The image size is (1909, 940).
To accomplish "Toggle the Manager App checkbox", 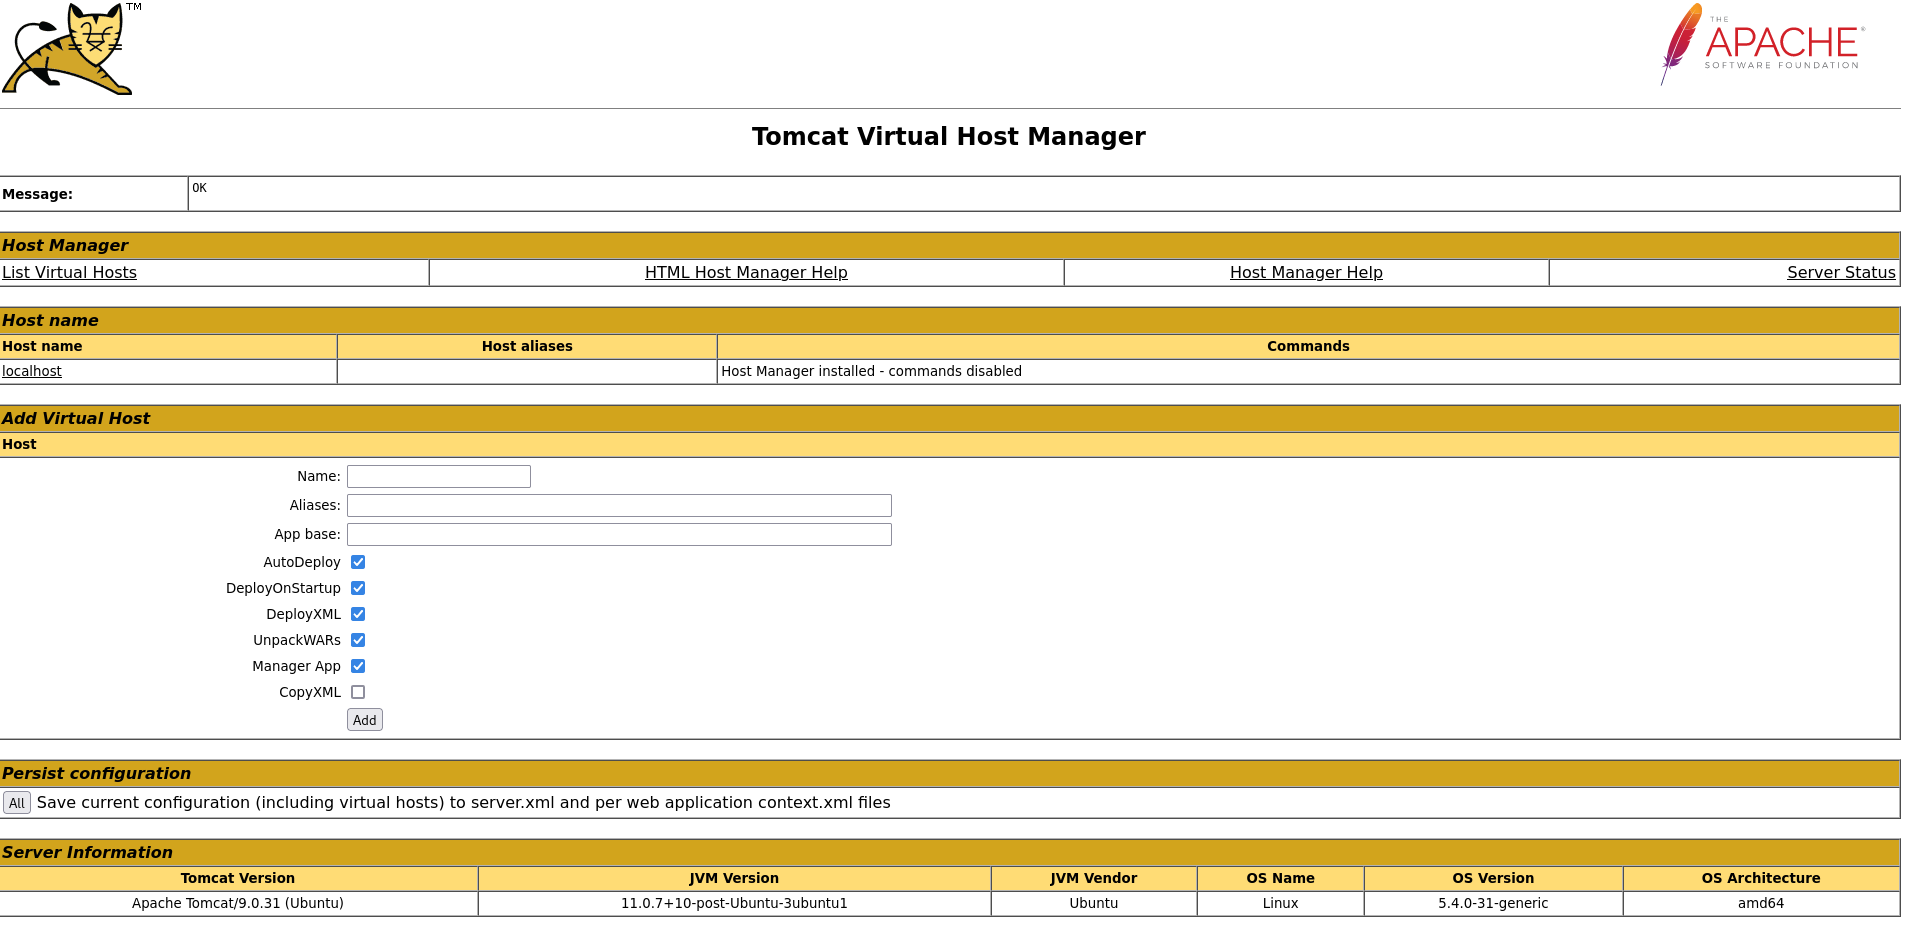I will [358, 666].
